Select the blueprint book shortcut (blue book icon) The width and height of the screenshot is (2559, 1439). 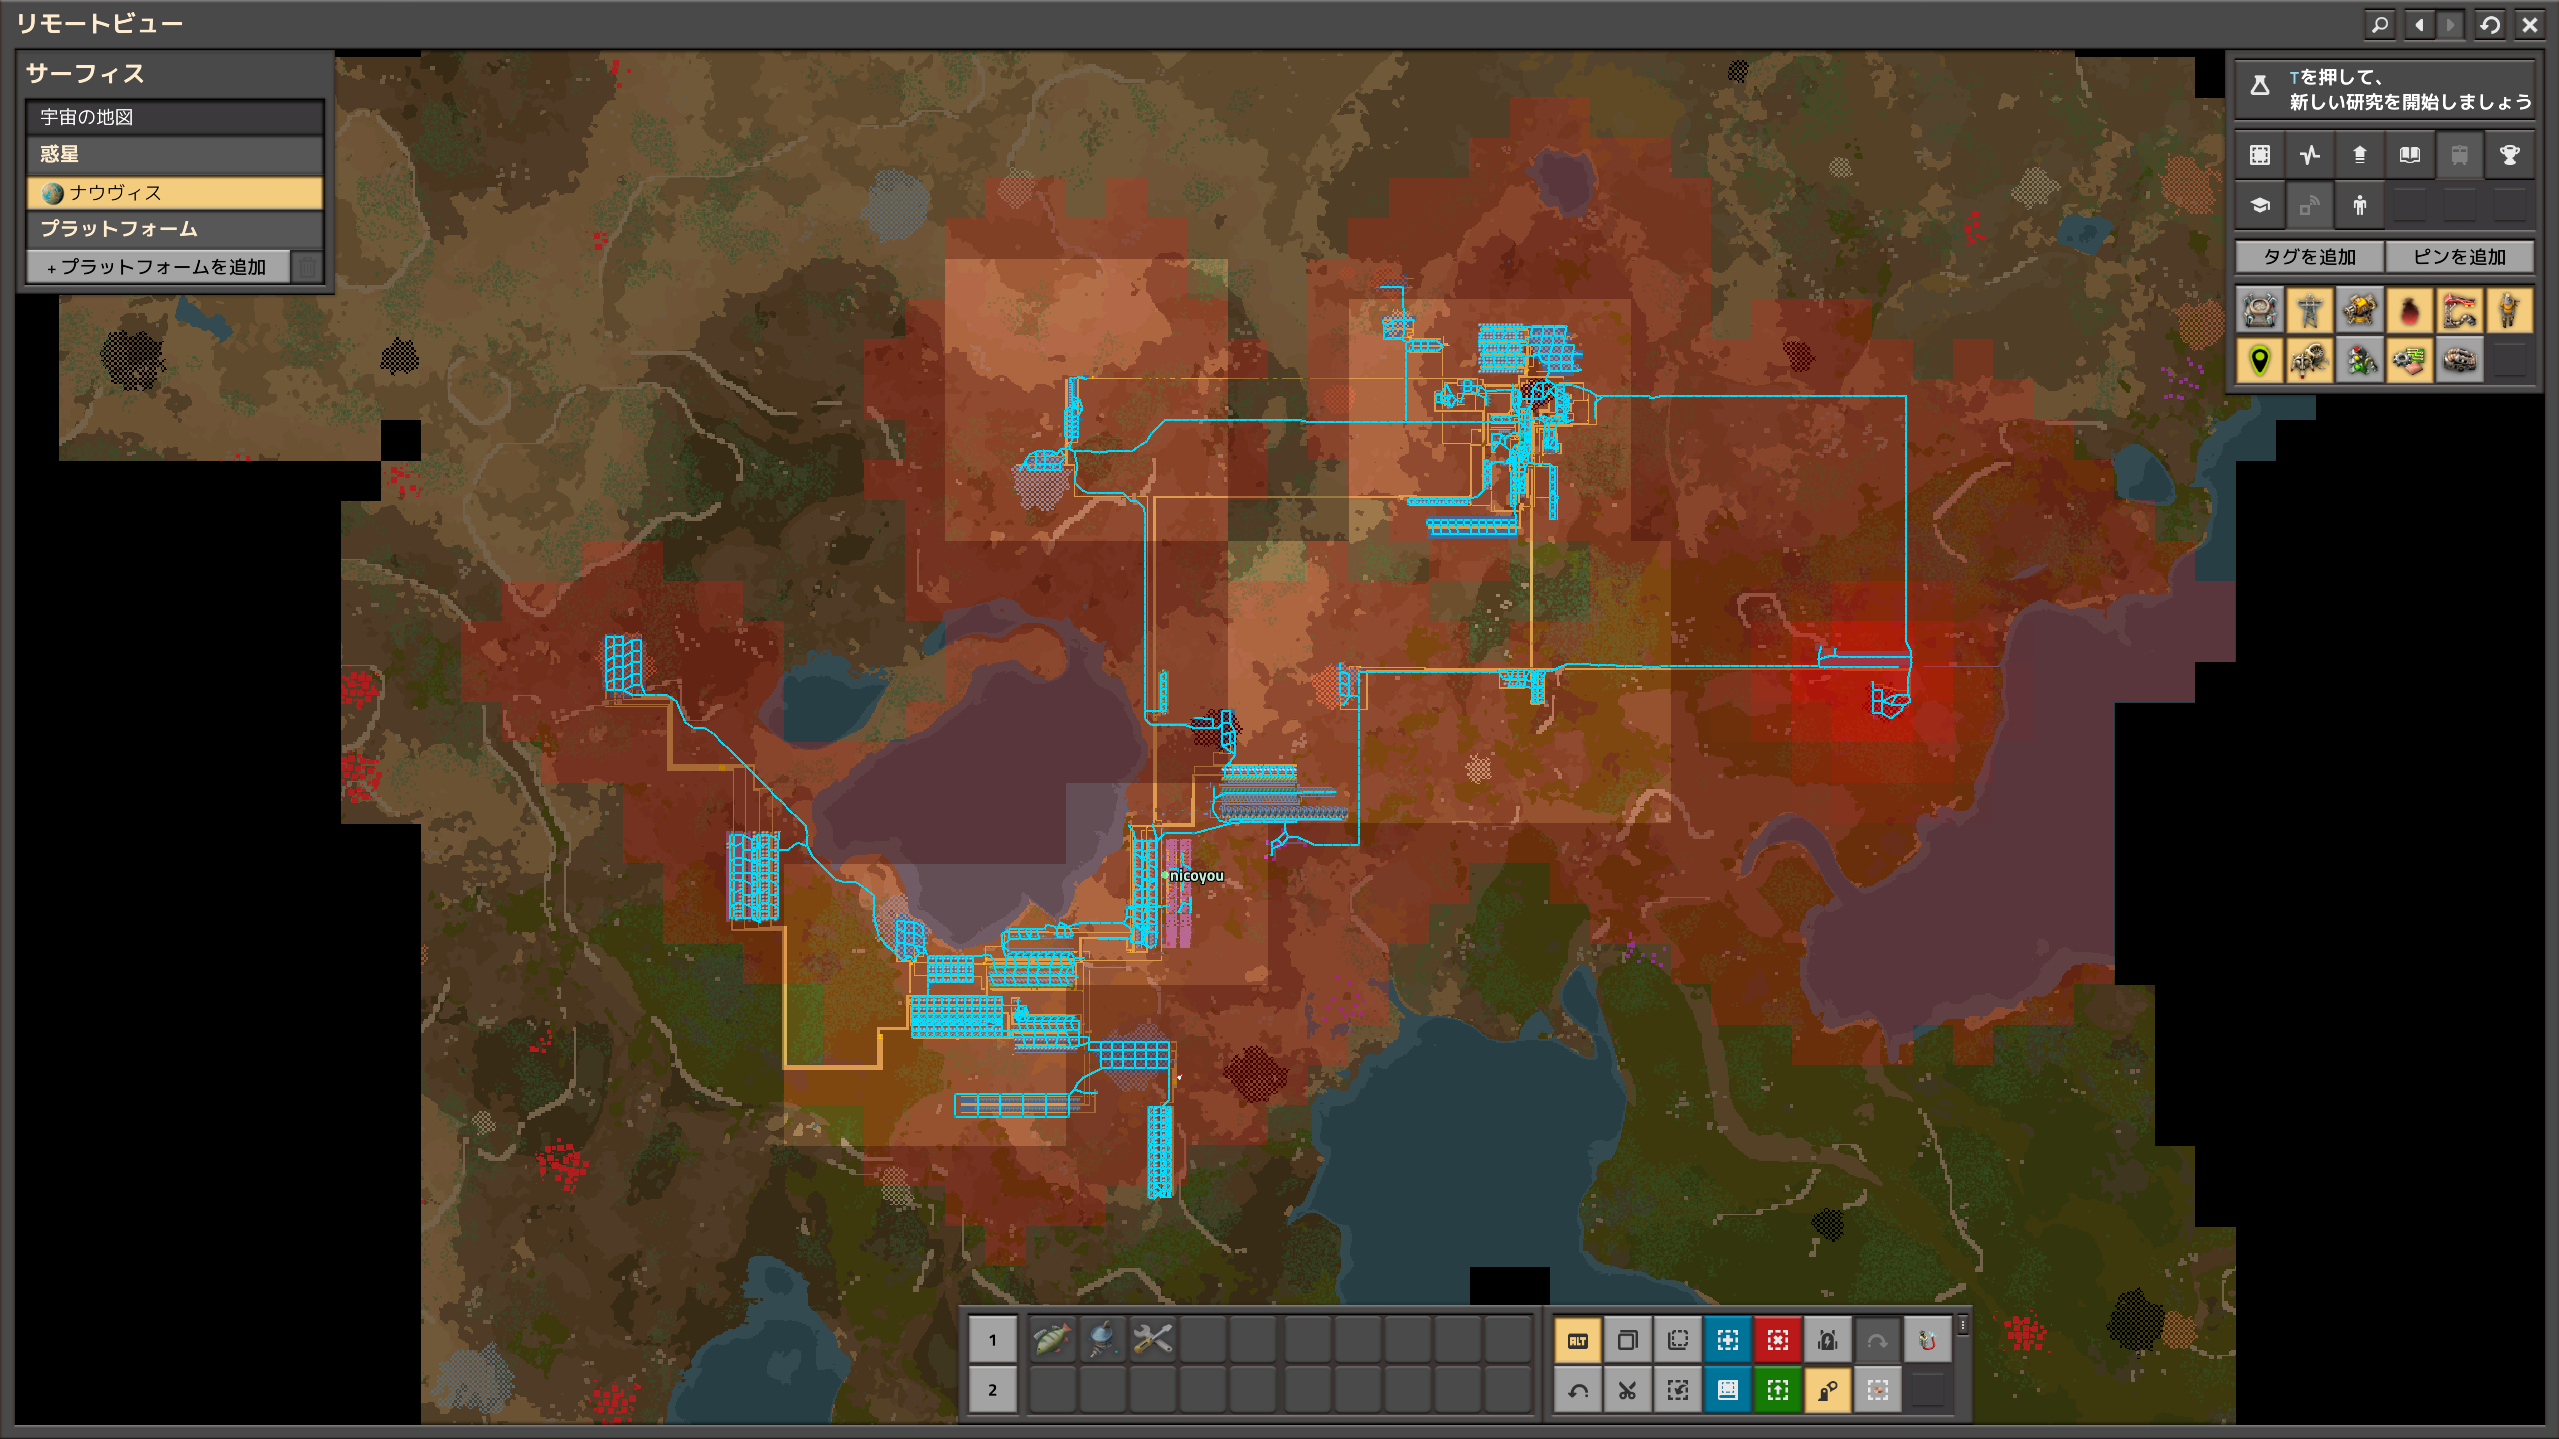point(1728,1390)
